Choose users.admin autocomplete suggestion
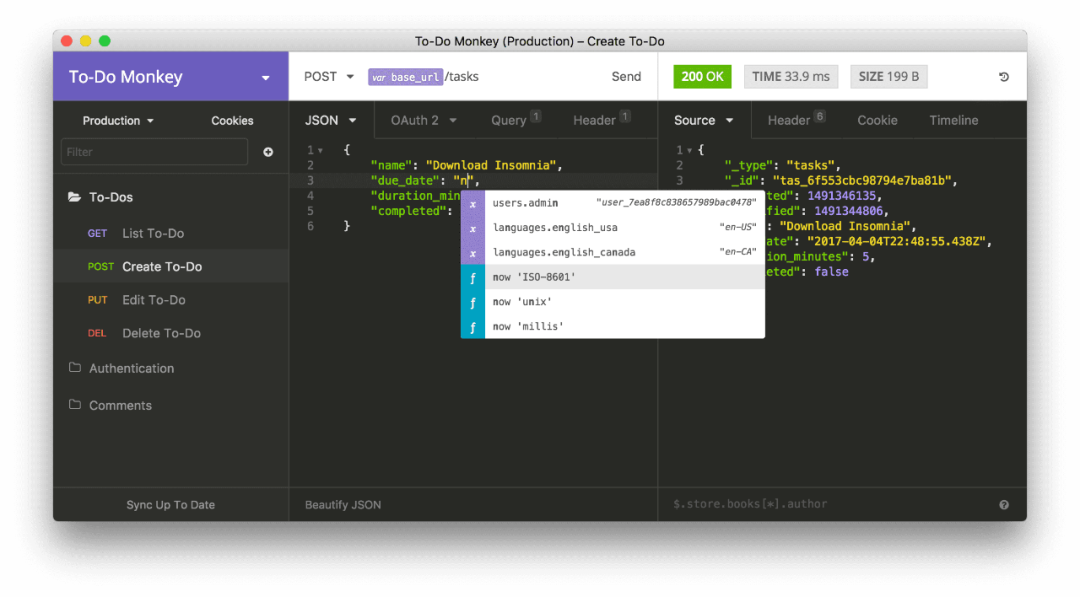 click(x=612, y=203)
